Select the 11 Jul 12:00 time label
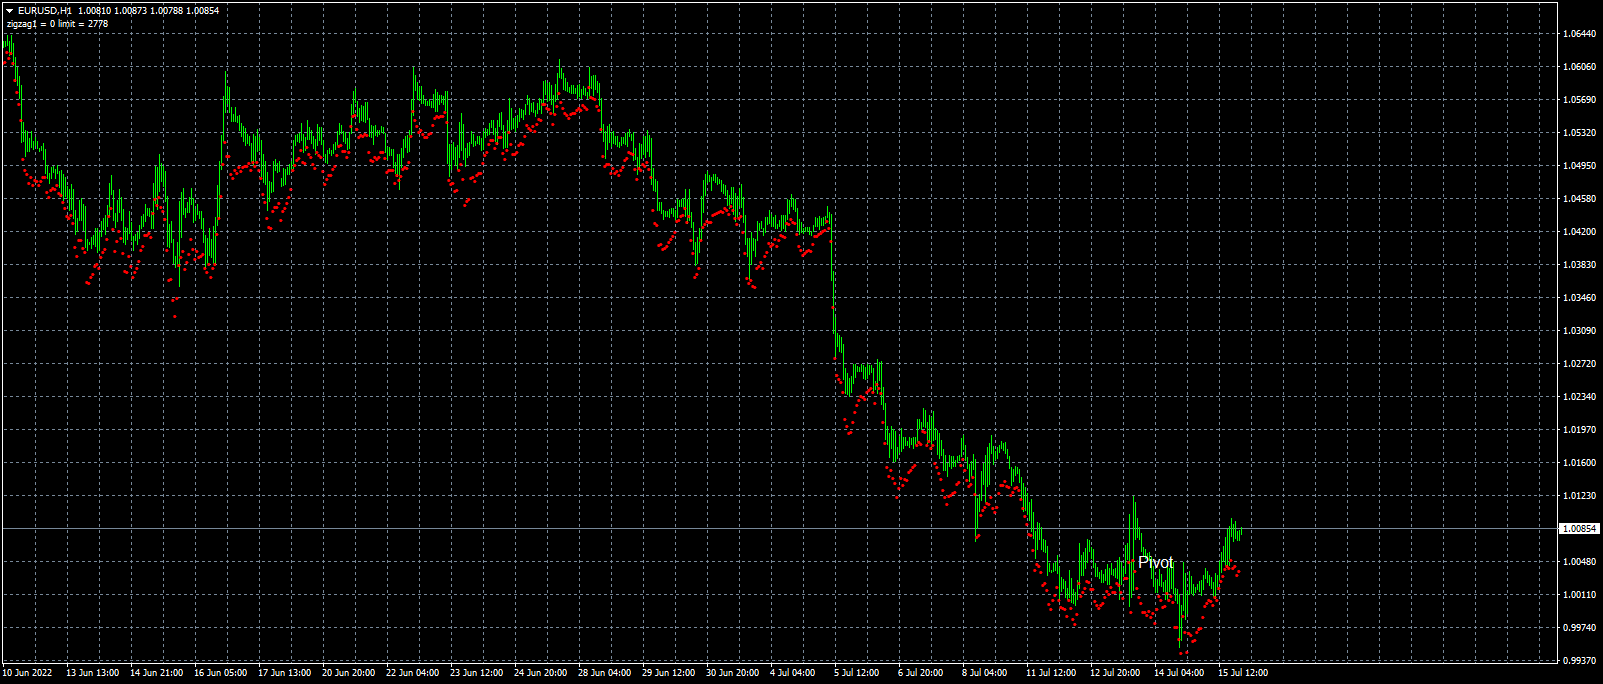The image size is (1603, 684). click(x=1052, y=672)
